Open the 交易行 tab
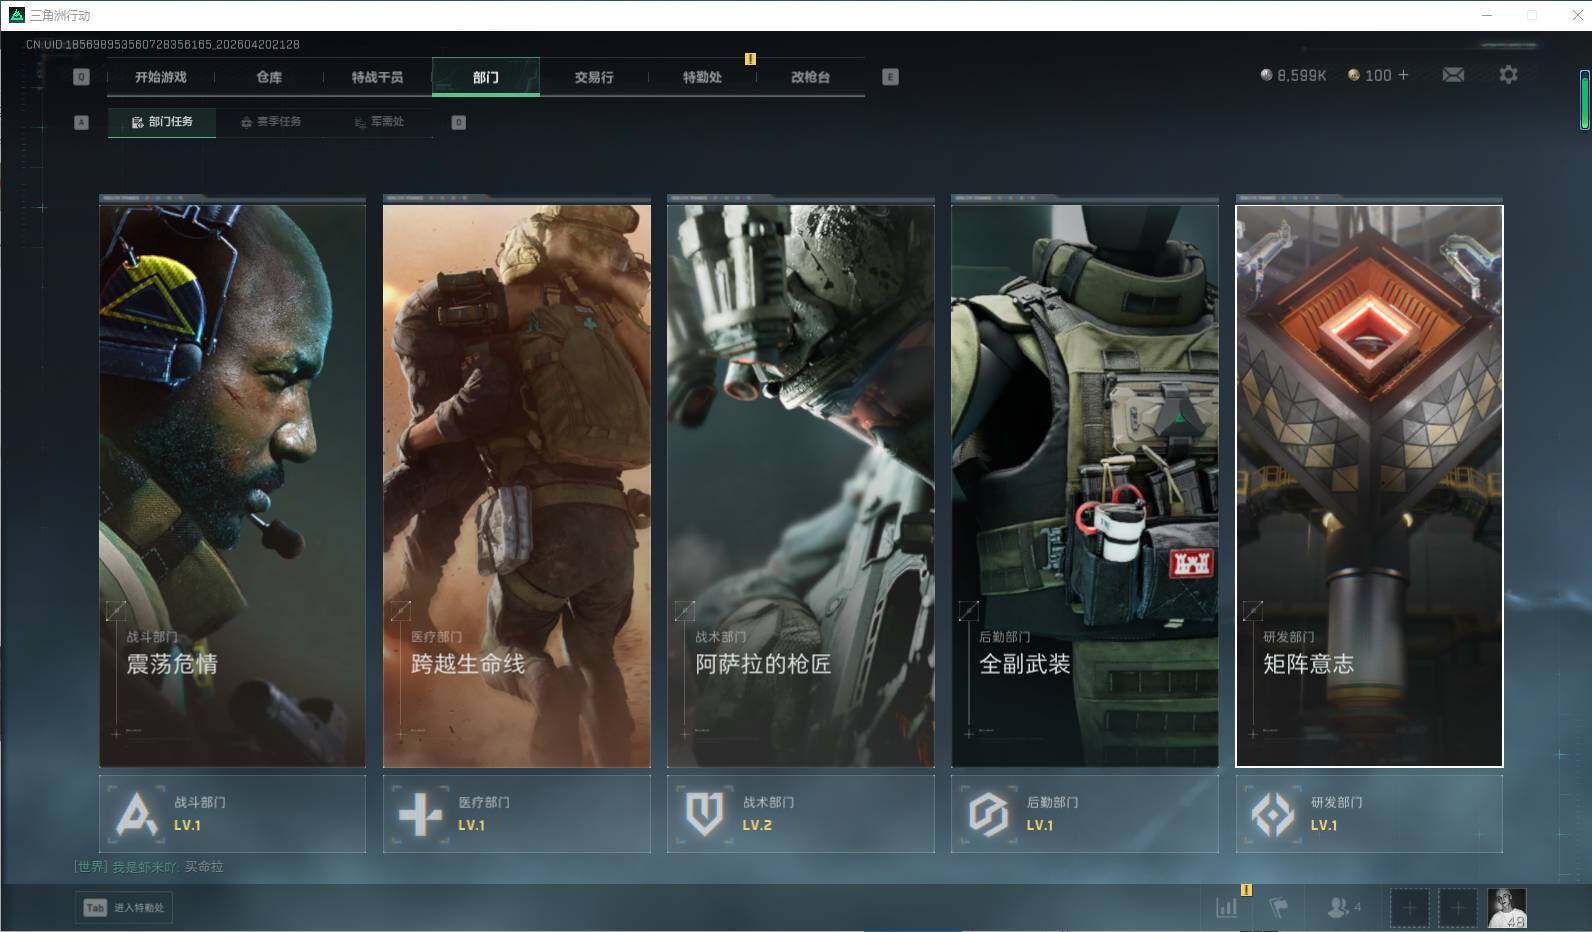 click(x=594, y=77)
